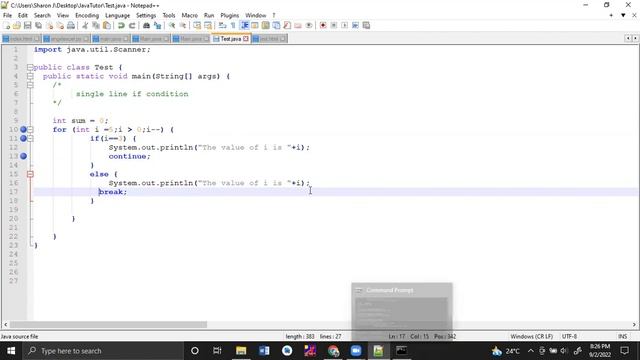
Task: Toggle INS insert mode in status bar
Action: pyautogui.click(x=622, y=336)
